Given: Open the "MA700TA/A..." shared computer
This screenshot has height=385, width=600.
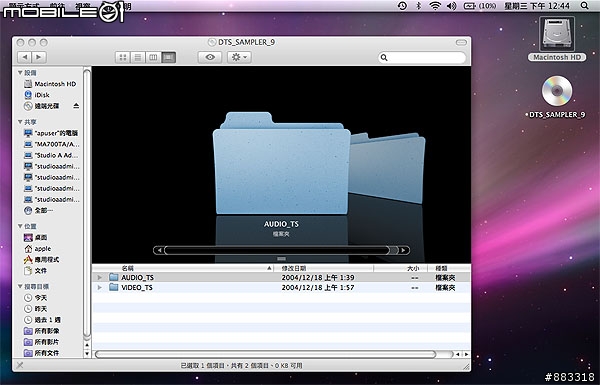Looking at the screenshot, I should (x=52, y=144).
